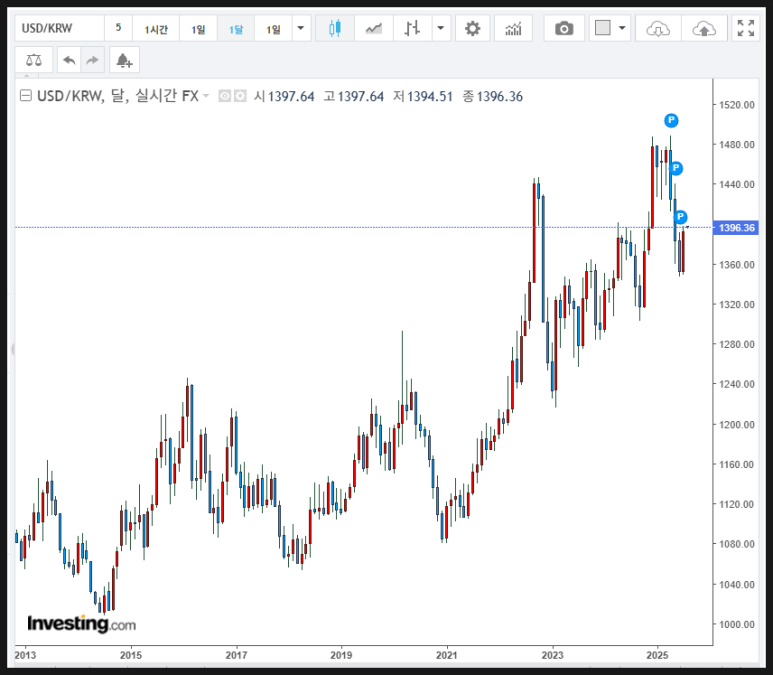
Task: Click the topmost blue P marker
Action: (671, 120)
